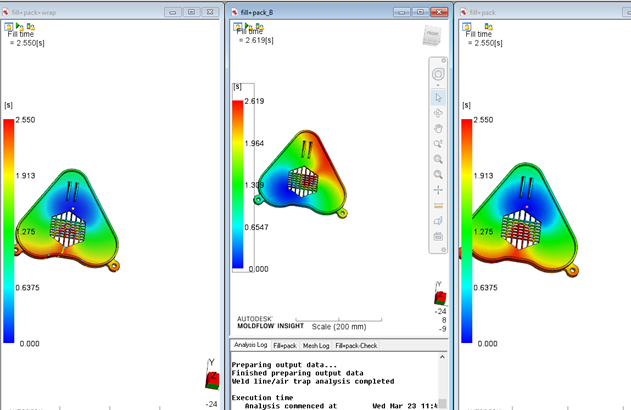Click the color scale in fill+pack+wrap window
The image size is (631, 410).
(x=9, y=231)
